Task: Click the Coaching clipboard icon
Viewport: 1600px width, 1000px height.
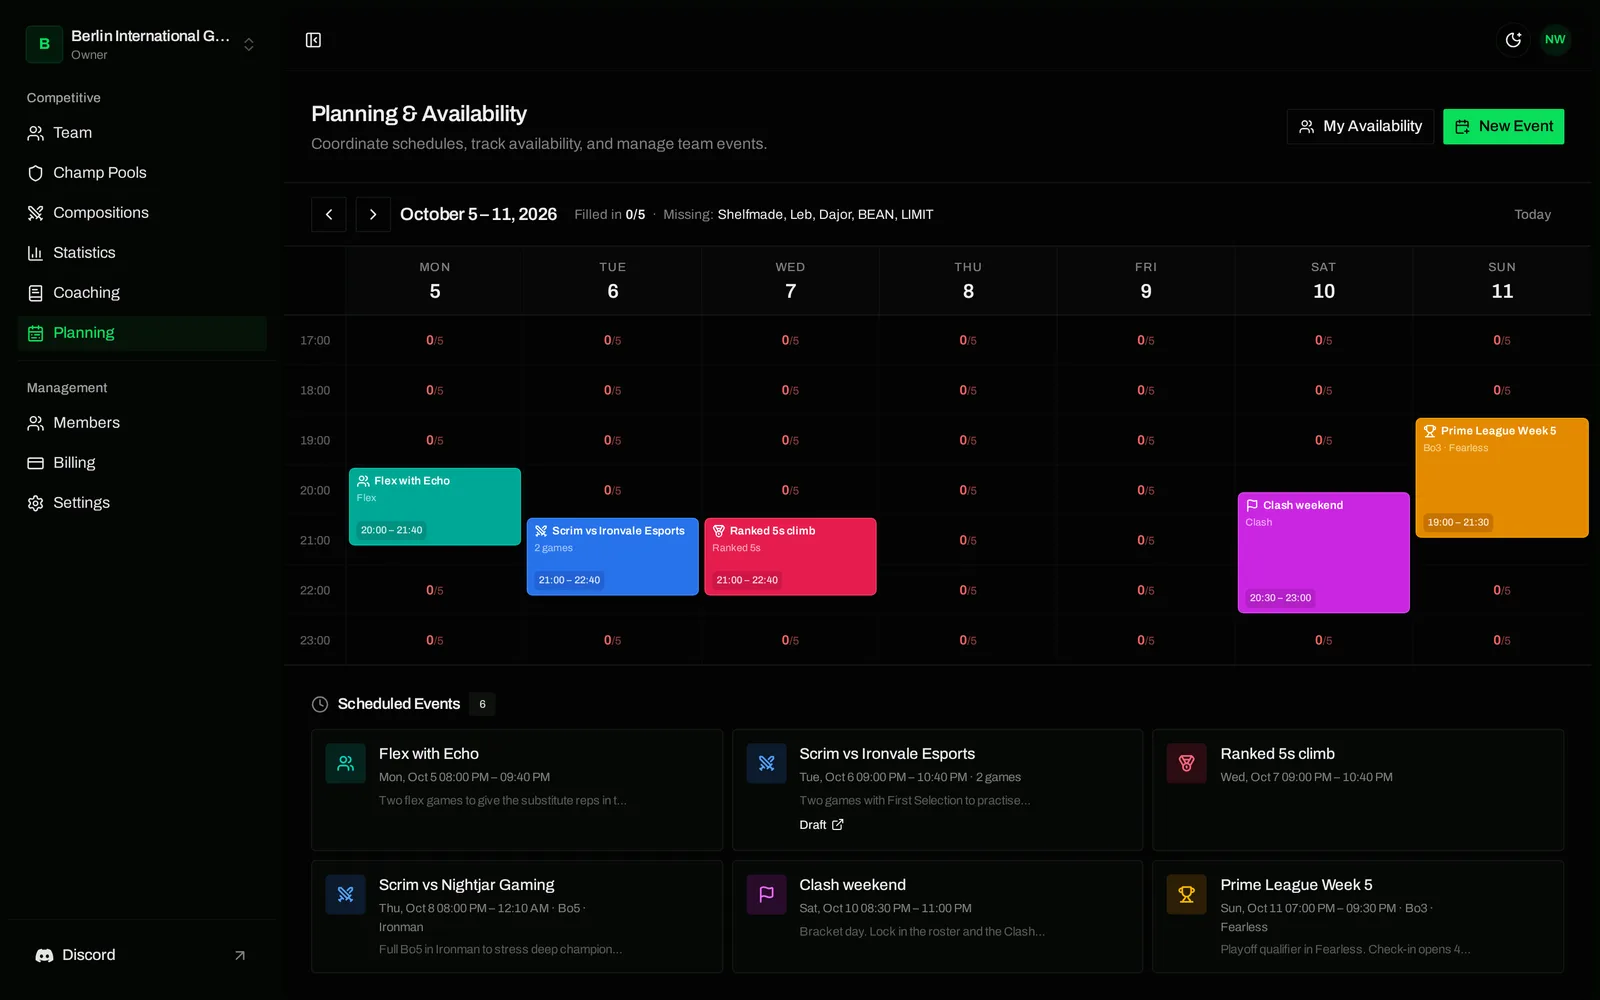Action: coord(35,293)
